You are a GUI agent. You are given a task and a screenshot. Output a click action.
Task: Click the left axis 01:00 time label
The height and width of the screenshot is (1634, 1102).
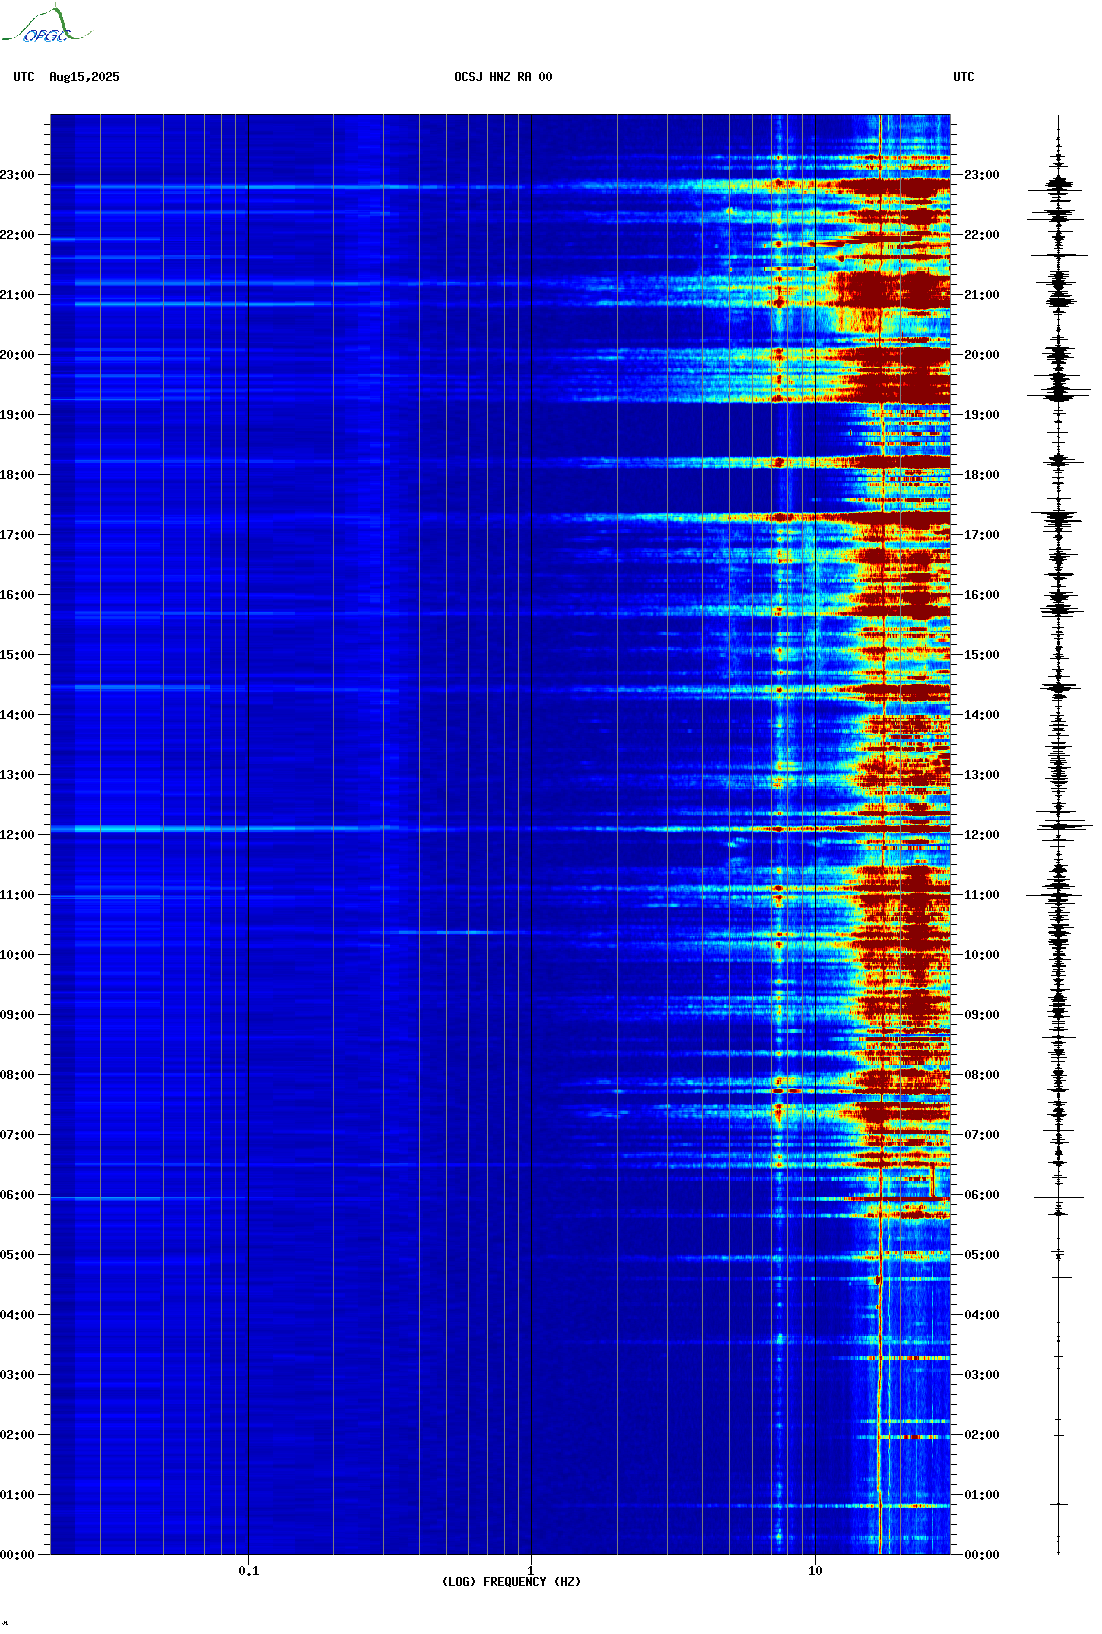point(17,1495)
